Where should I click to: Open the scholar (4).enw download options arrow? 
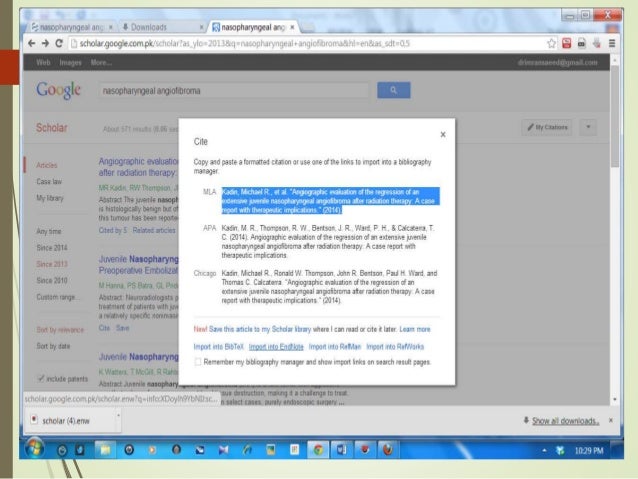tap(118, 416)
